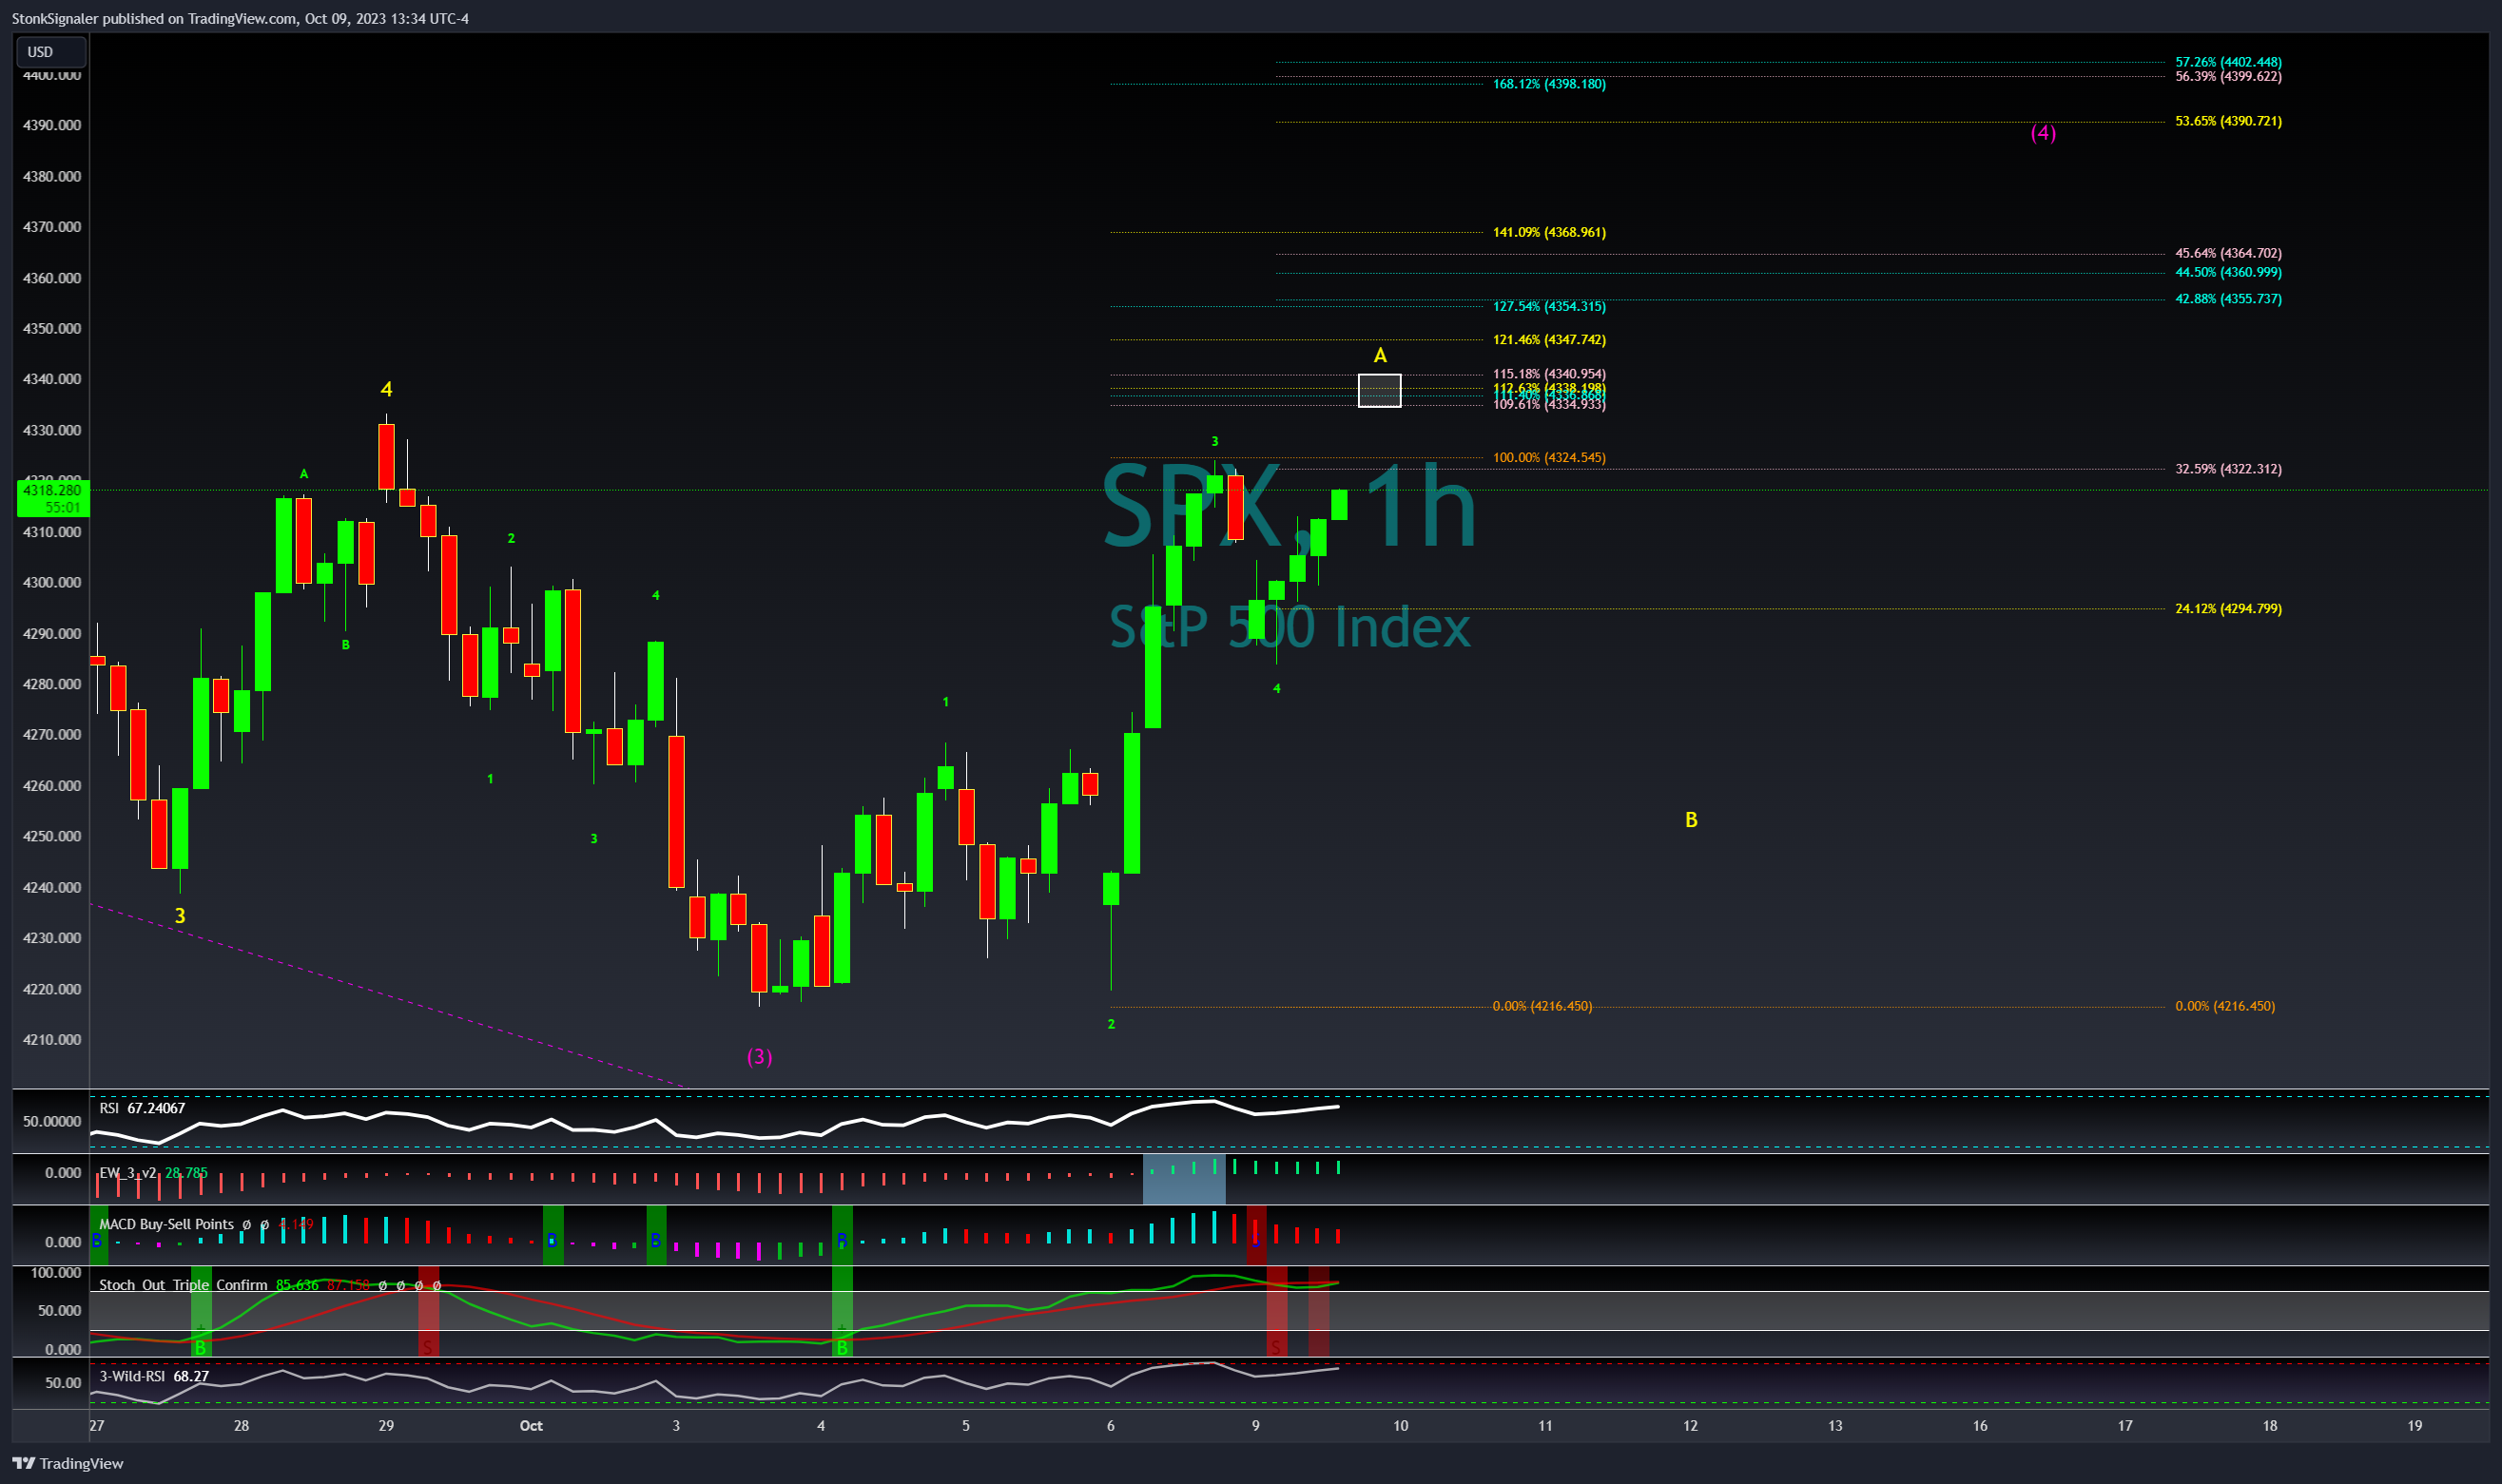Image resolution: width=2502 pixels, height=1484 pixels.
Task: Click the yellow wave A label
Action: pyautogui.click(x=1380, y=355)
